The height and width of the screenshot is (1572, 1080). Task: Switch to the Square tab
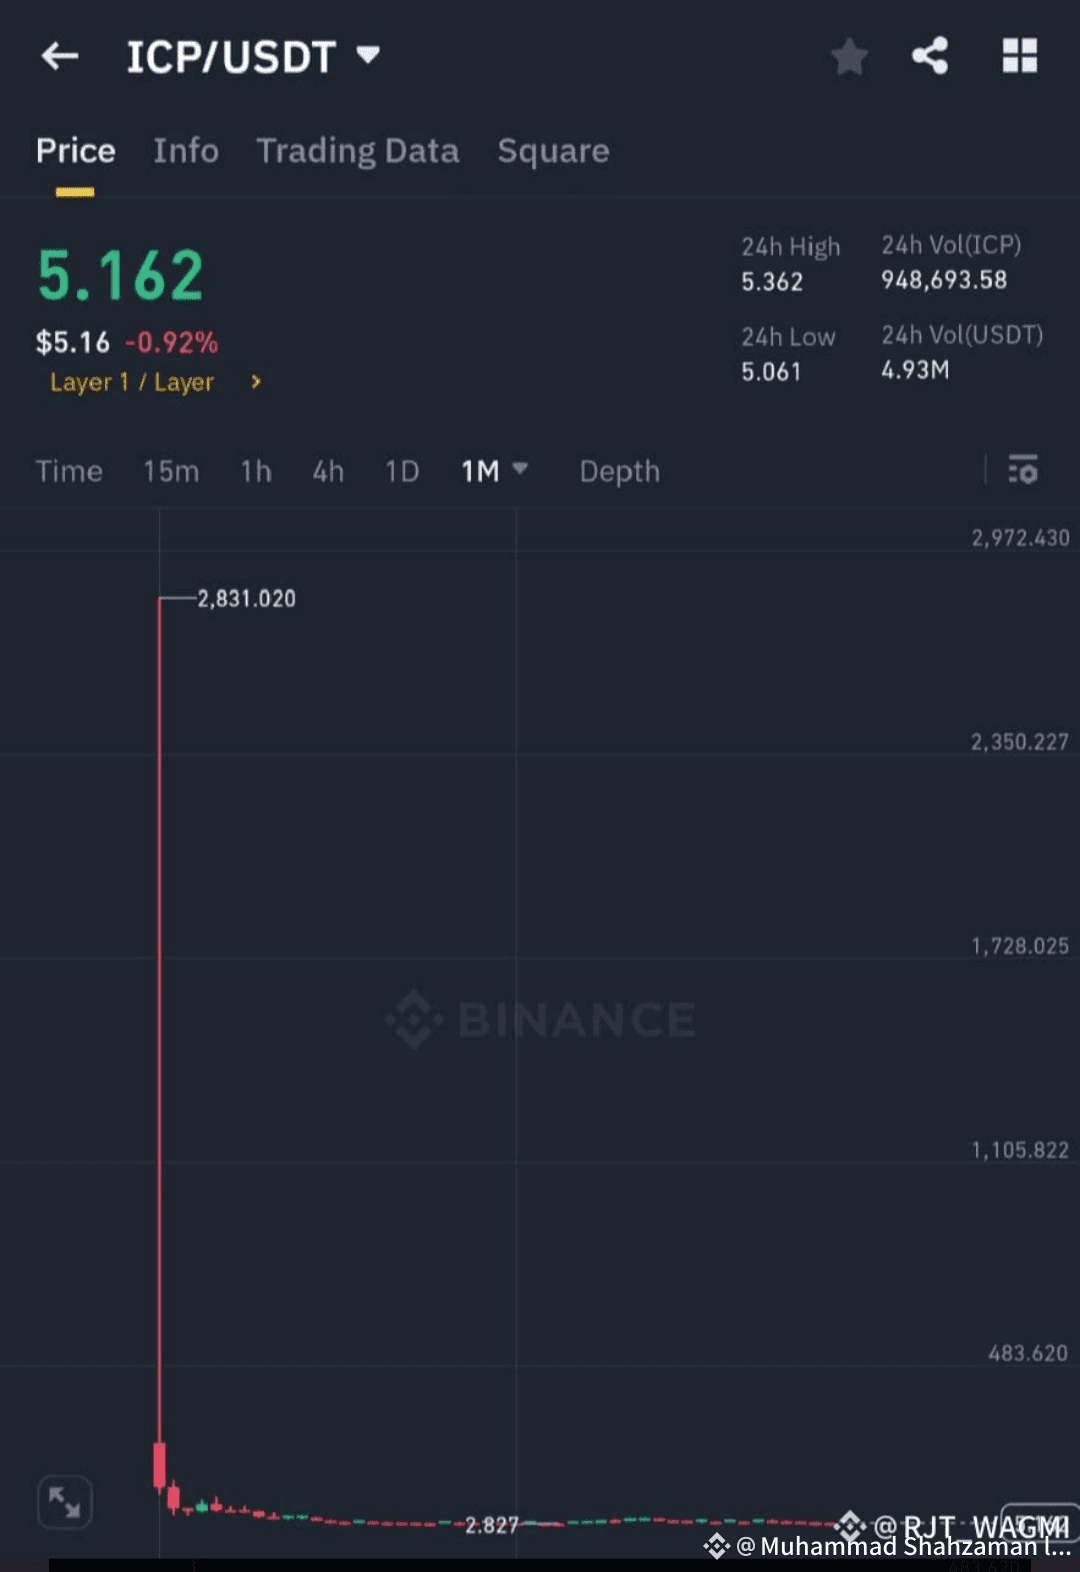click(553, 151)
